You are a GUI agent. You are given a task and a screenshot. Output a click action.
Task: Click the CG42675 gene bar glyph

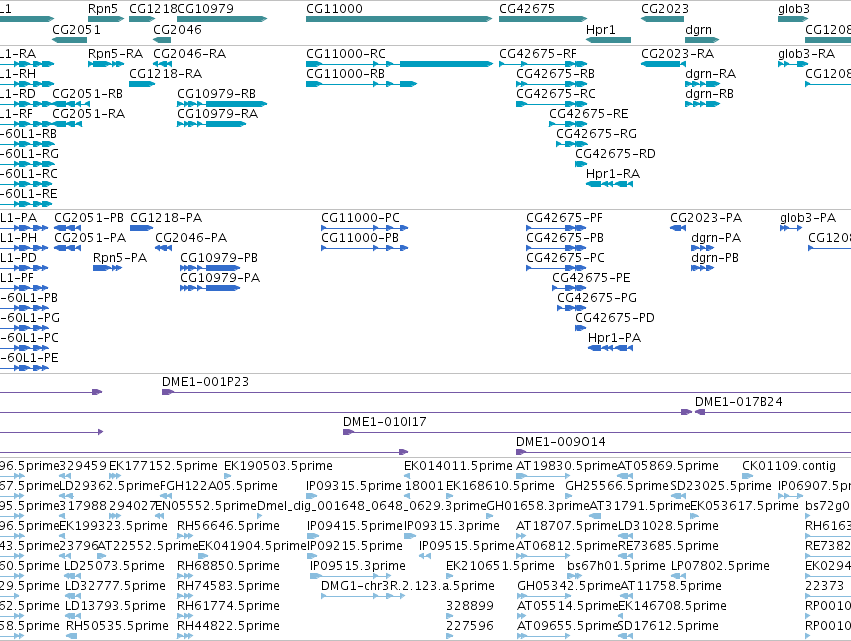[x=543, y=19]
